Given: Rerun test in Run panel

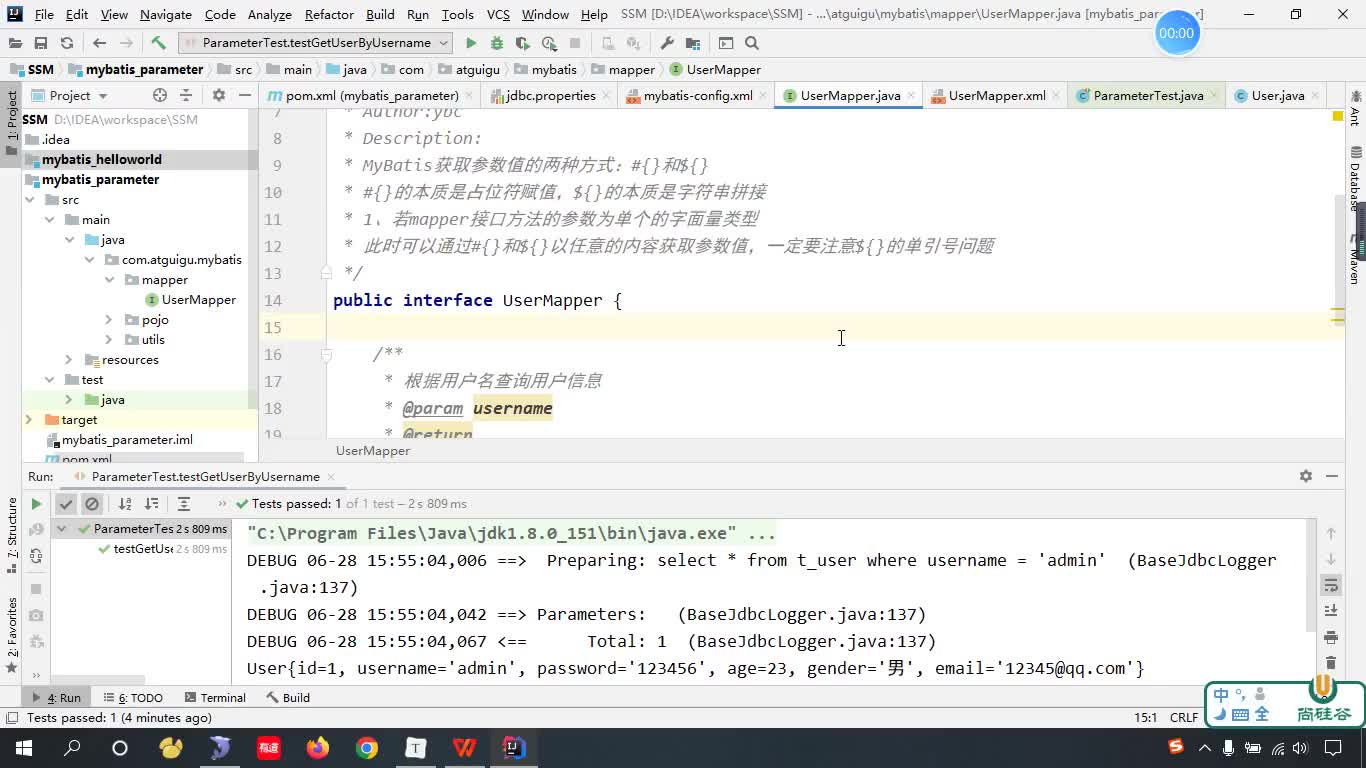Looking at the screenshot, I should tap(36, 504).
